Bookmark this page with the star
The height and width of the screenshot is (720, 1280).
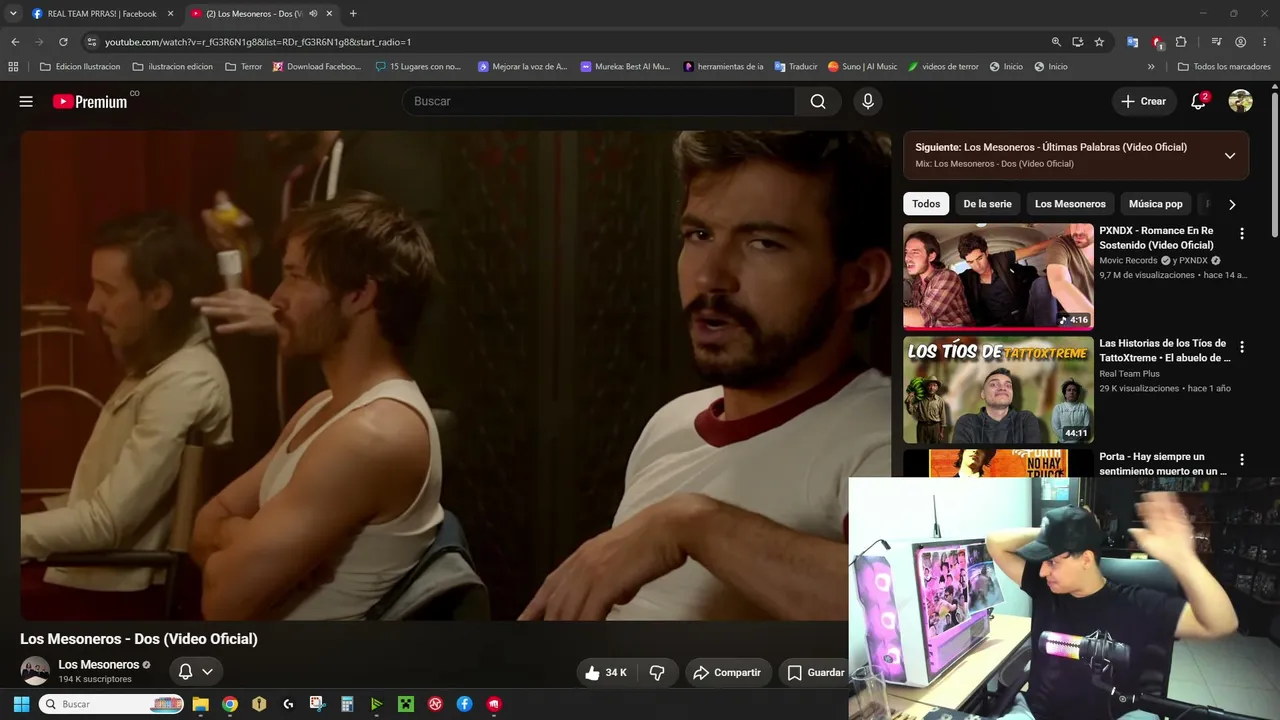tap(1099, 42)
